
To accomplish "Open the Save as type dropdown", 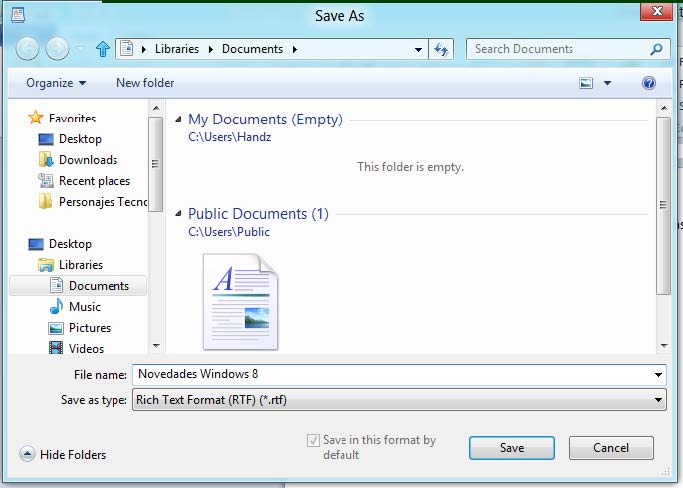I will click(x=398, y=400).
